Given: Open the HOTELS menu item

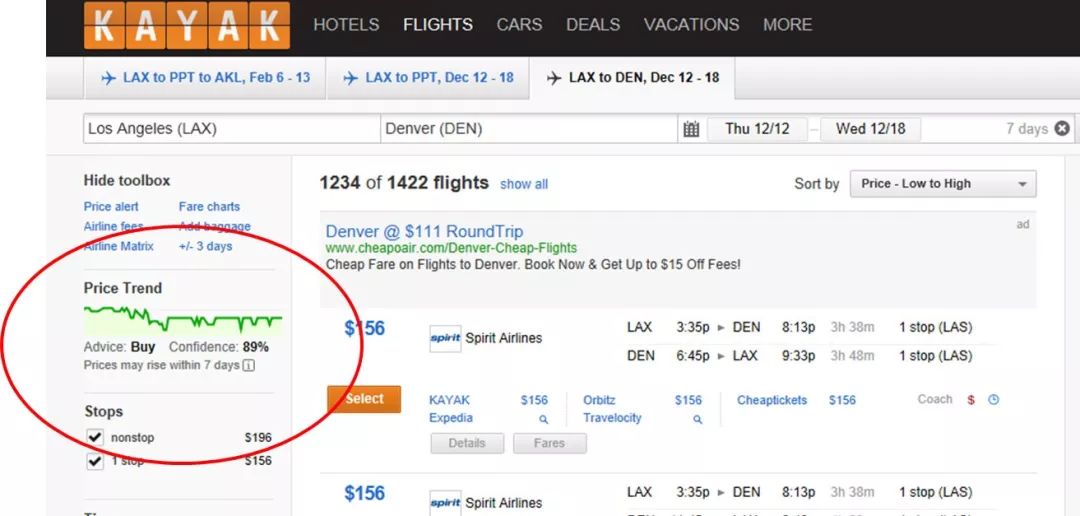Looking at the screenshot, I should point(346,25).
